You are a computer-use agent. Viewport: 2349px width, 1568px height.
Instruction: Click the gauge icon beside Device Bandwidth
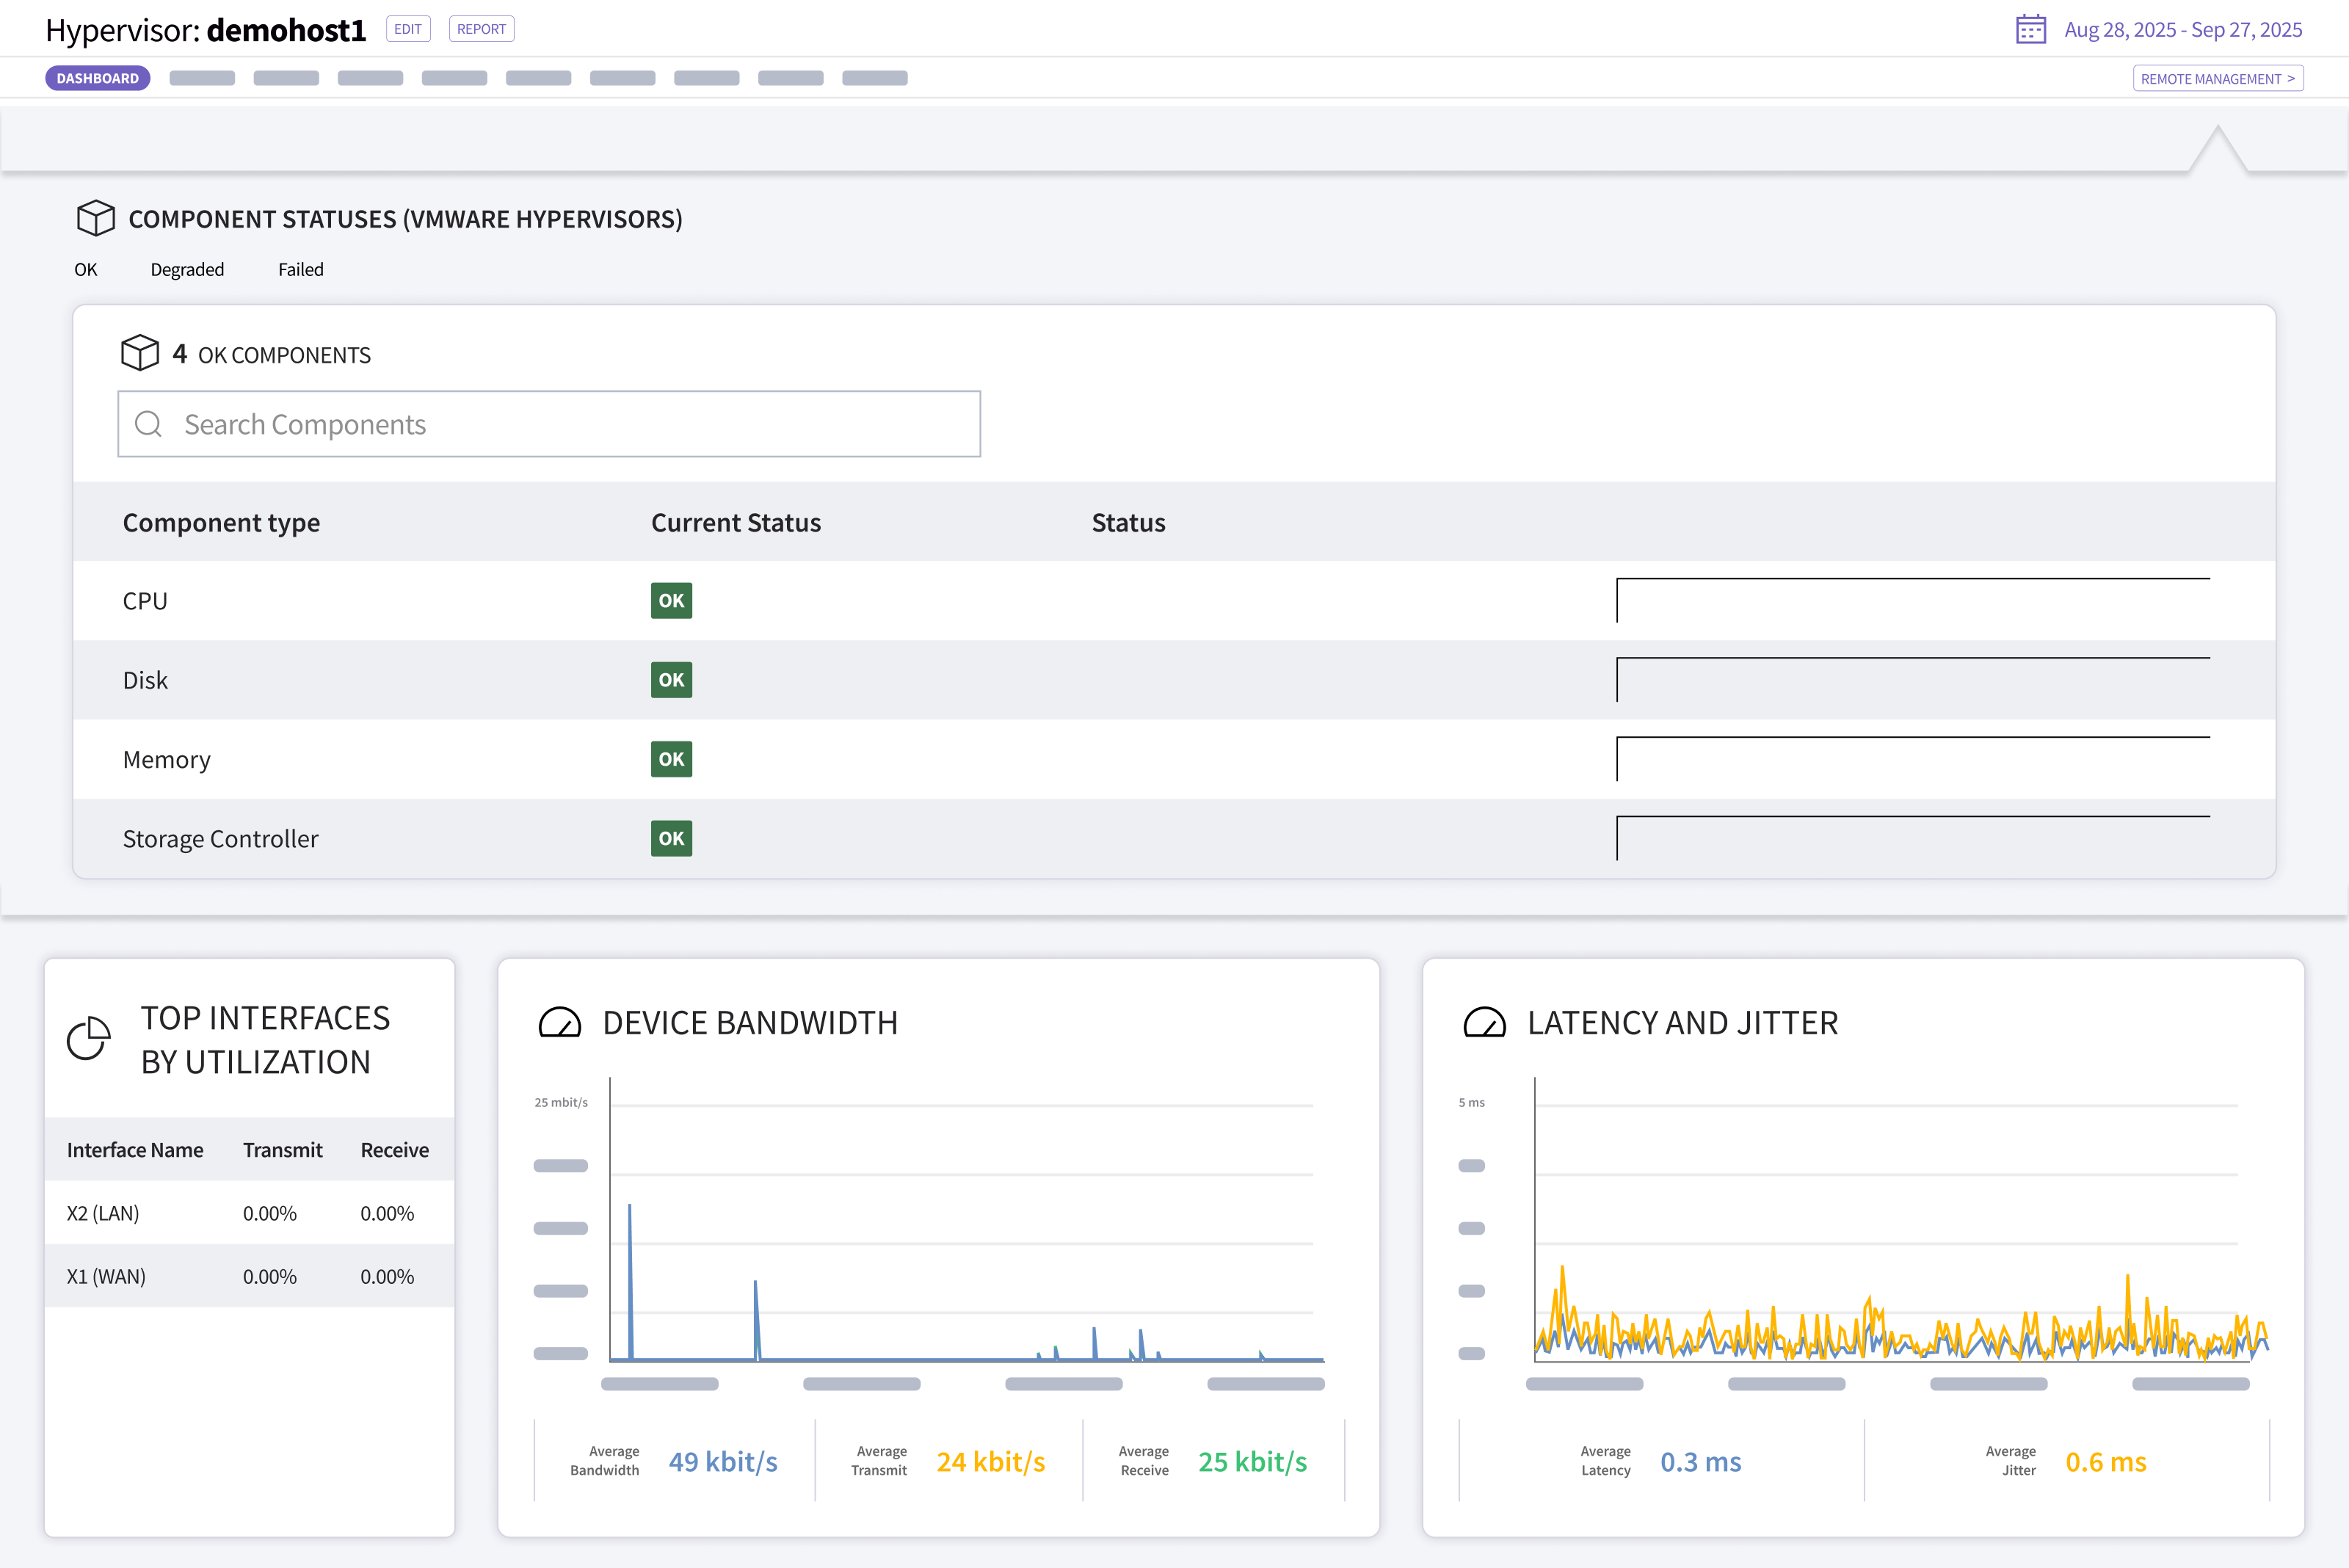560,1023
